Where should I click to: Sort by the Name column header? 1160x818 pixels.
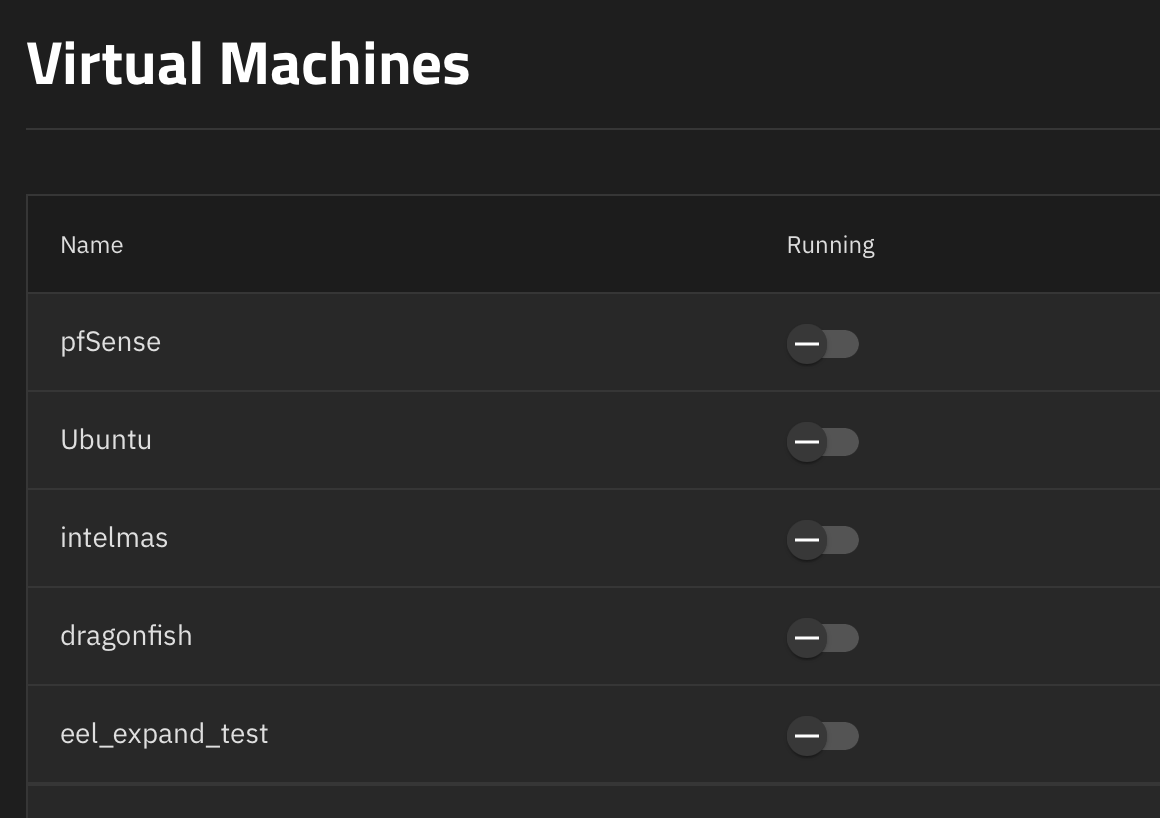(92, 245)
